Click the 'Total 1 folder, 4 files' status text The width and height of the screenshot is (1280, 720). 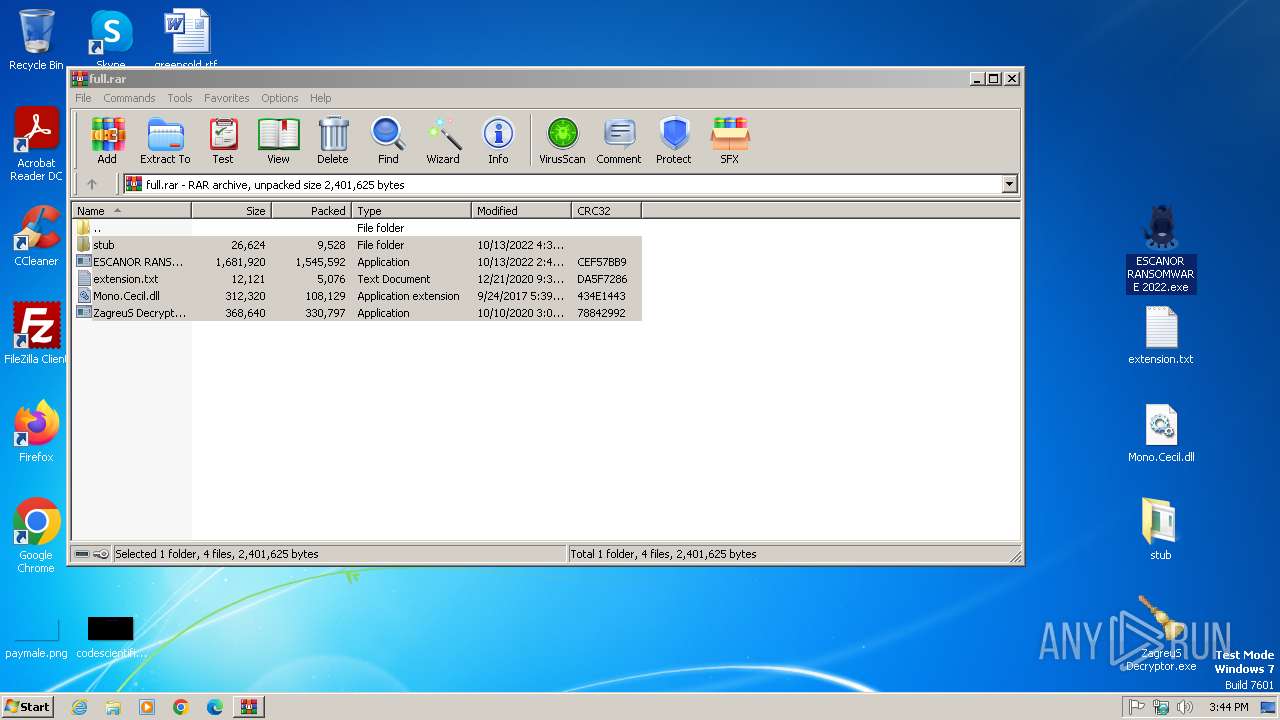tap(664, 554)
